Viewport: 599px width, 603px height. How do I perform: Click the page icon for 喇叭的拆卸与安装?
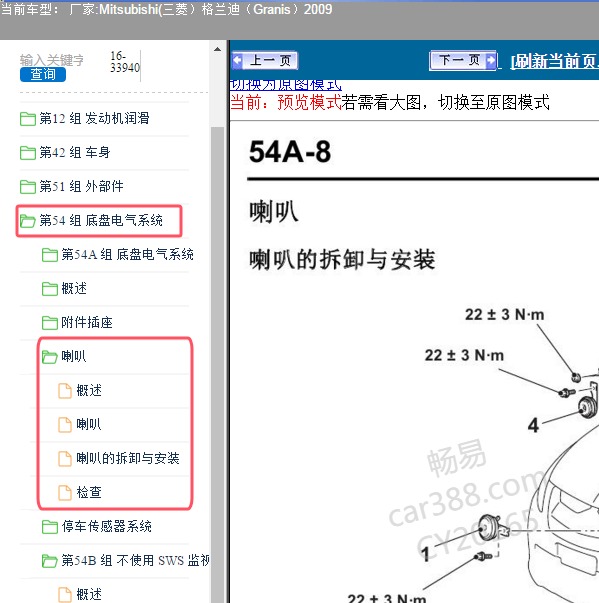pyautogui.click(x=65, y=458)
